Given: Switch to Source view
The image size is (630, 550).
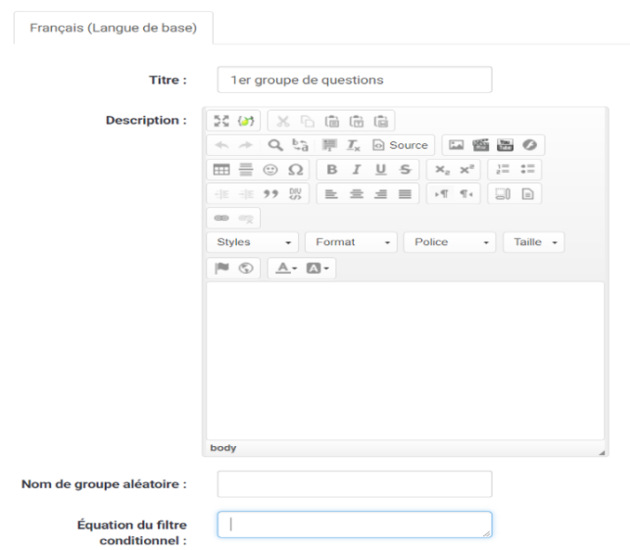Looking at the screenshot, I should pos(400,145).
